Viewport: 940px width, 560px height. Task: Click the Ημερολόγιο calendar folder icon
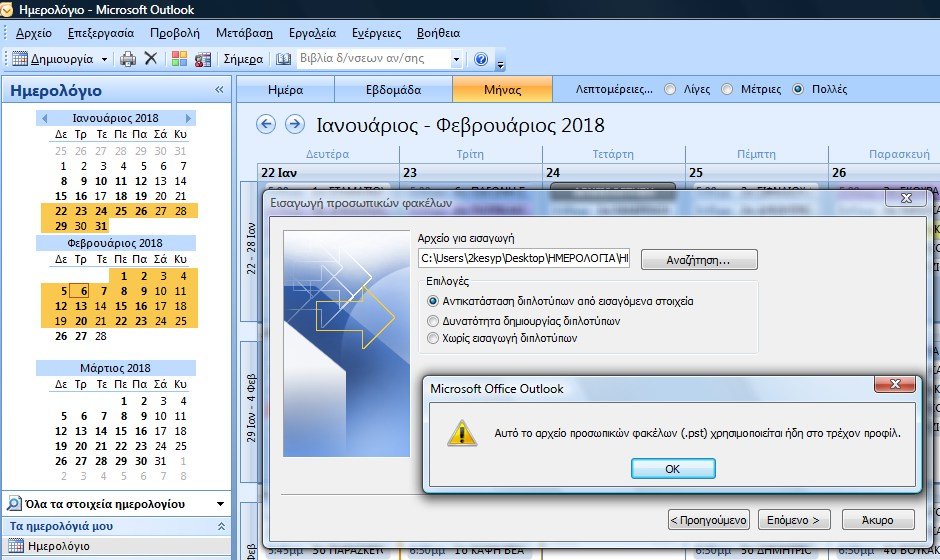pos(16,546)
